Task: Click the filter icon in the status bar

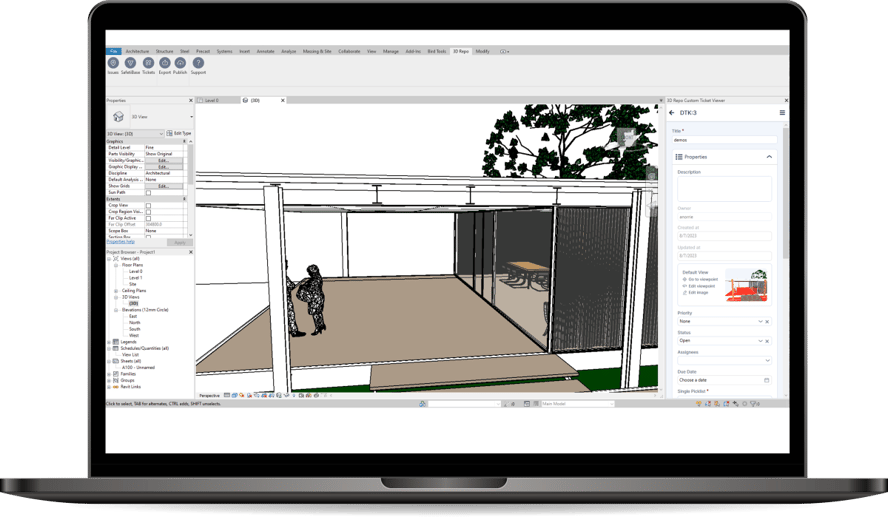Action: point(754,404)
